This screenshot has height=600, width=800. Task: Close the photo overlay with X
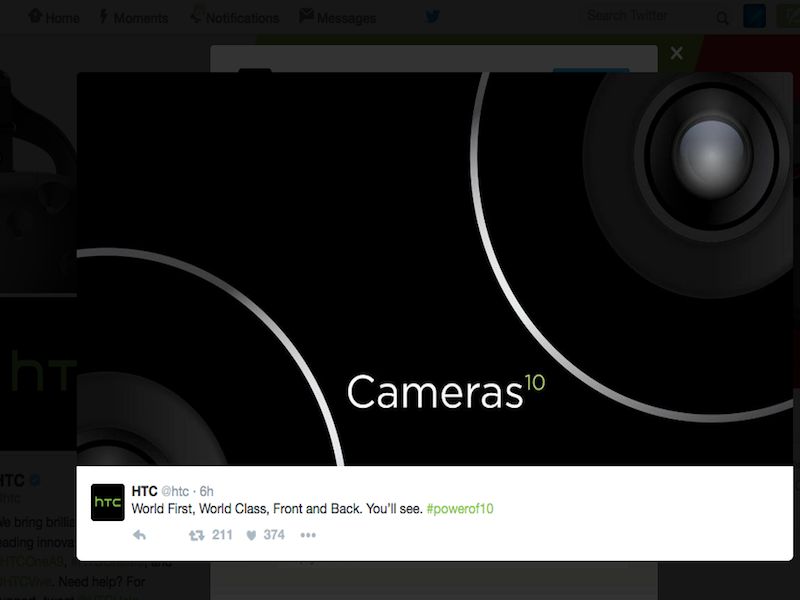(x=677, y=53)
